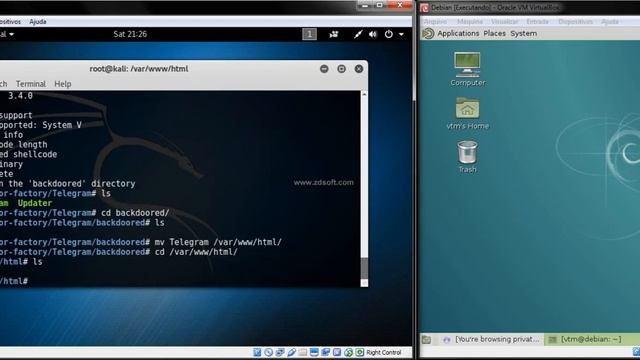The width and height of the screenshot is (640, 360).
Task: Click USB devices icon in VirtualBox status bar
Action: point(291,352)
